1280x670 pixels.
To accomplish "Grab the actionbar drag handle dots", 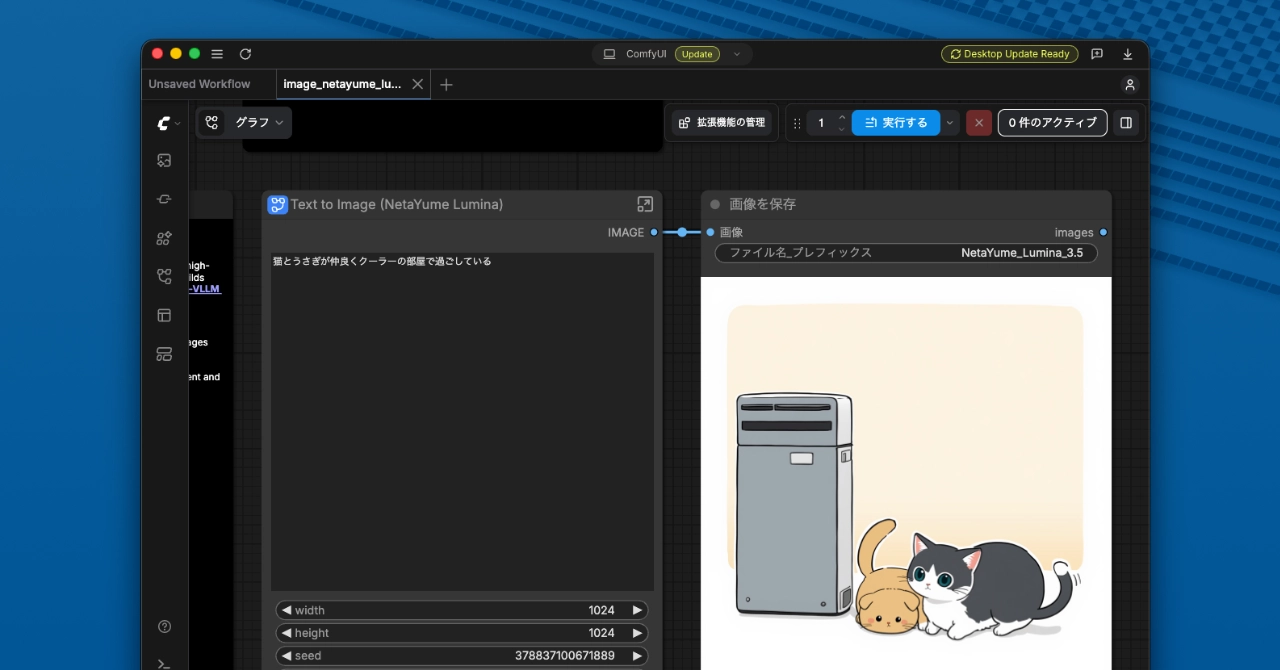I will (x=797, y=123).
